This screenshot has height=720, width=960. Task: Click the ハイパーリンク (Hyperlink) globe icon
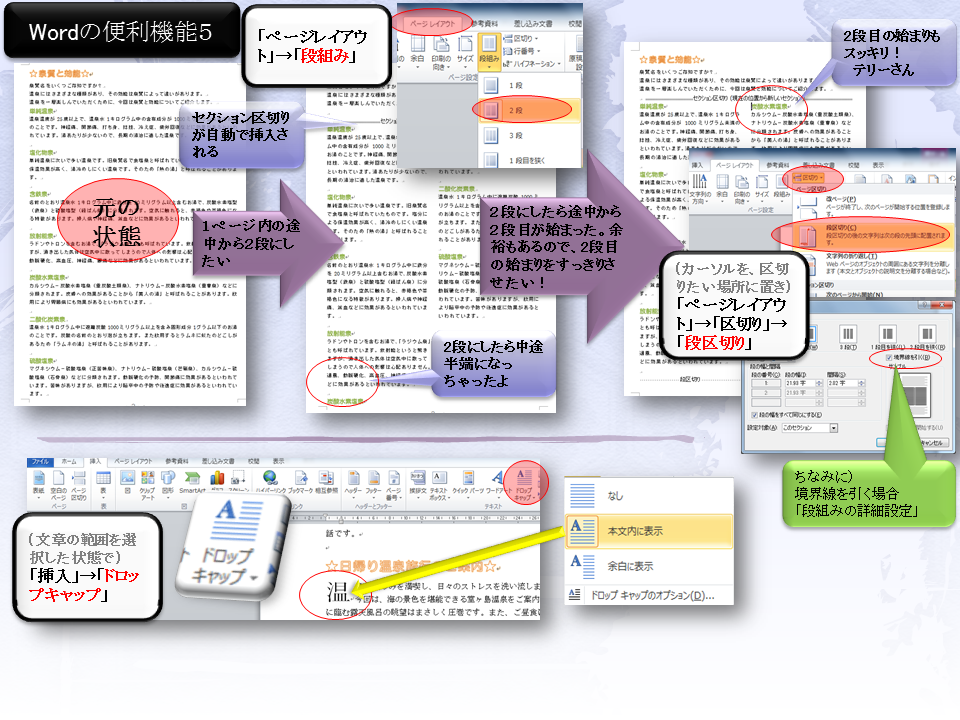(271, 481)
